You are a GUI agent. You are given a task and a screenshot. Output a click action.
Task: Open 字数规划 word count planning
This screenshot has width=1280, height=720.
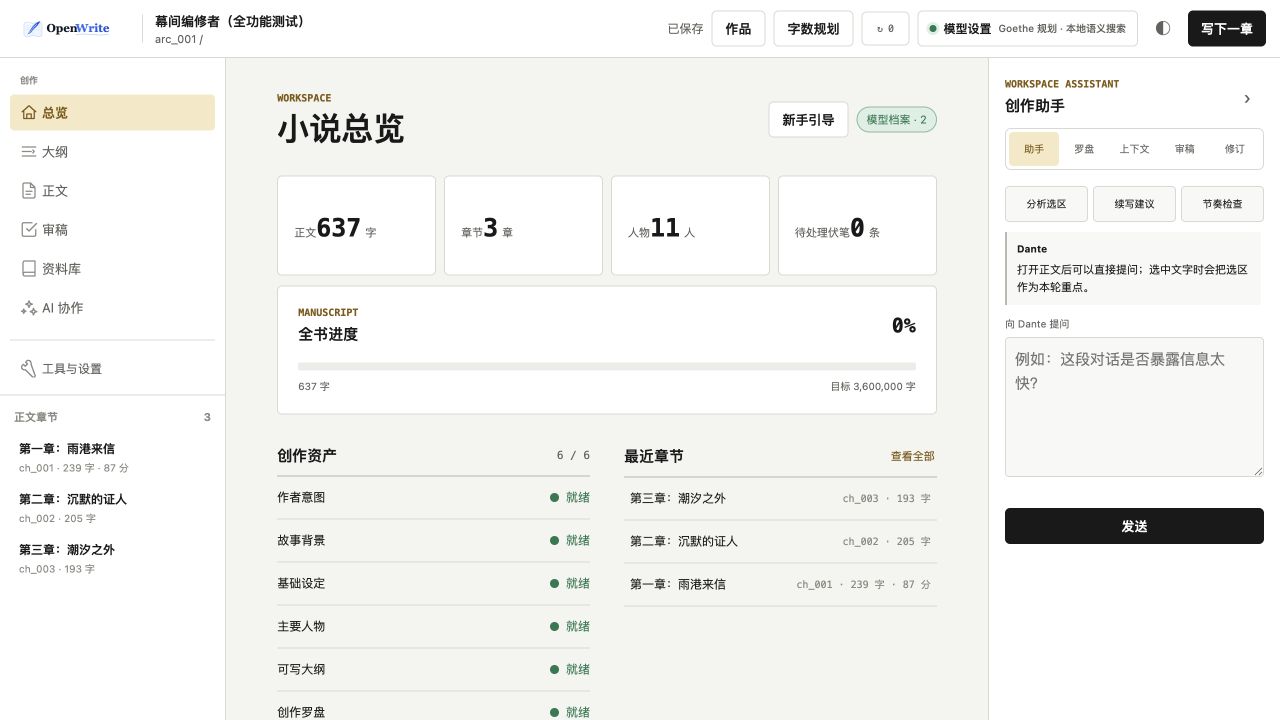(813, 29)
